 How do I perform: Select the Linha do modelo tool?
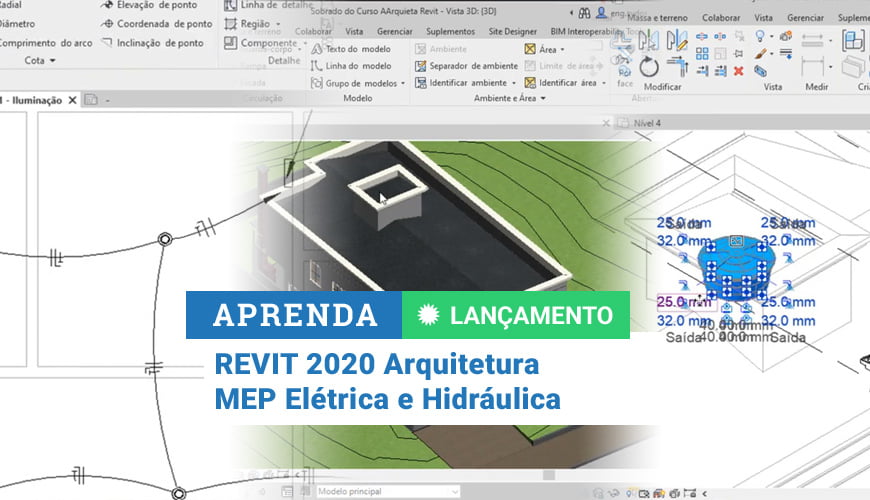point(351,65)
